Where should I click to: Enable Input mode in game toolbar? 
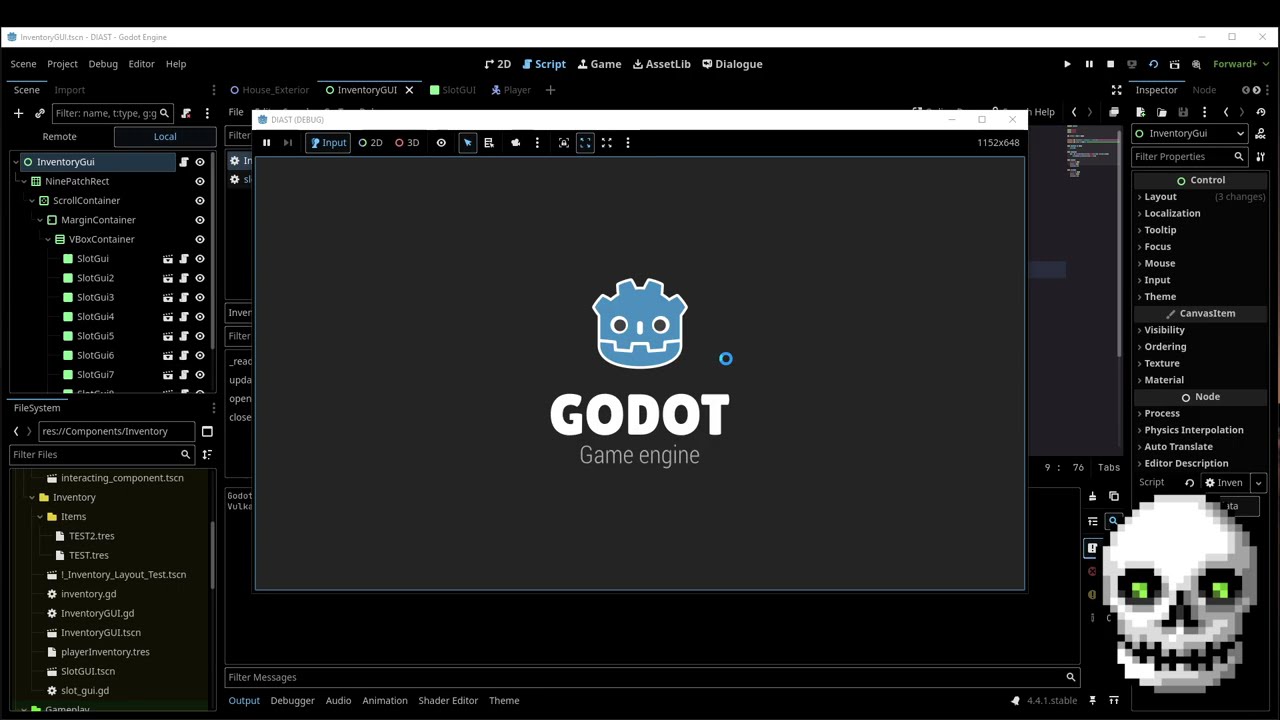point(328,143)
